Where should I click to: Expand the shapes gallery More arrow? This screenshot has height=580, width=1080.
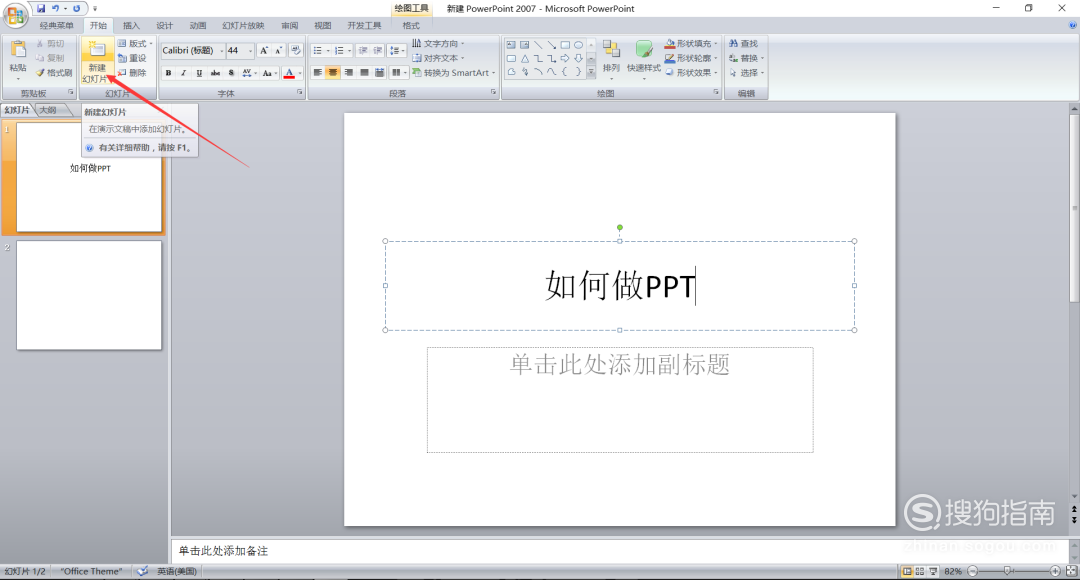(591, 72)
